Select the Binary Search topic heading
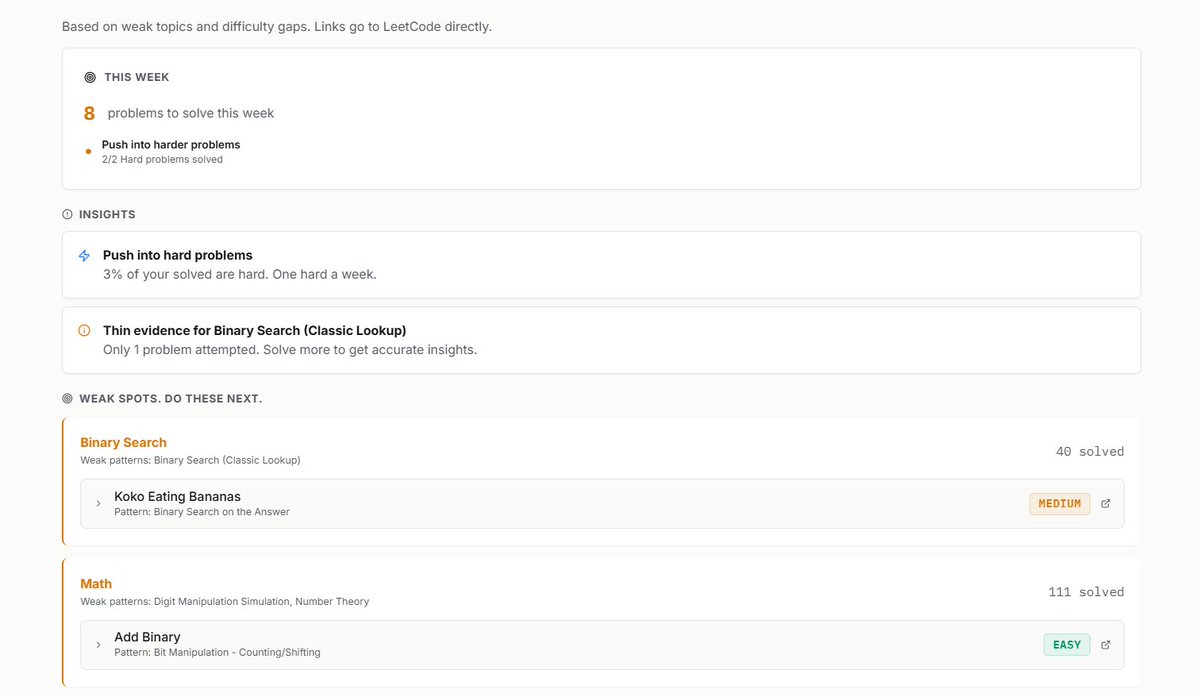This screenshot has width=1200, height=697. (123, 442)
